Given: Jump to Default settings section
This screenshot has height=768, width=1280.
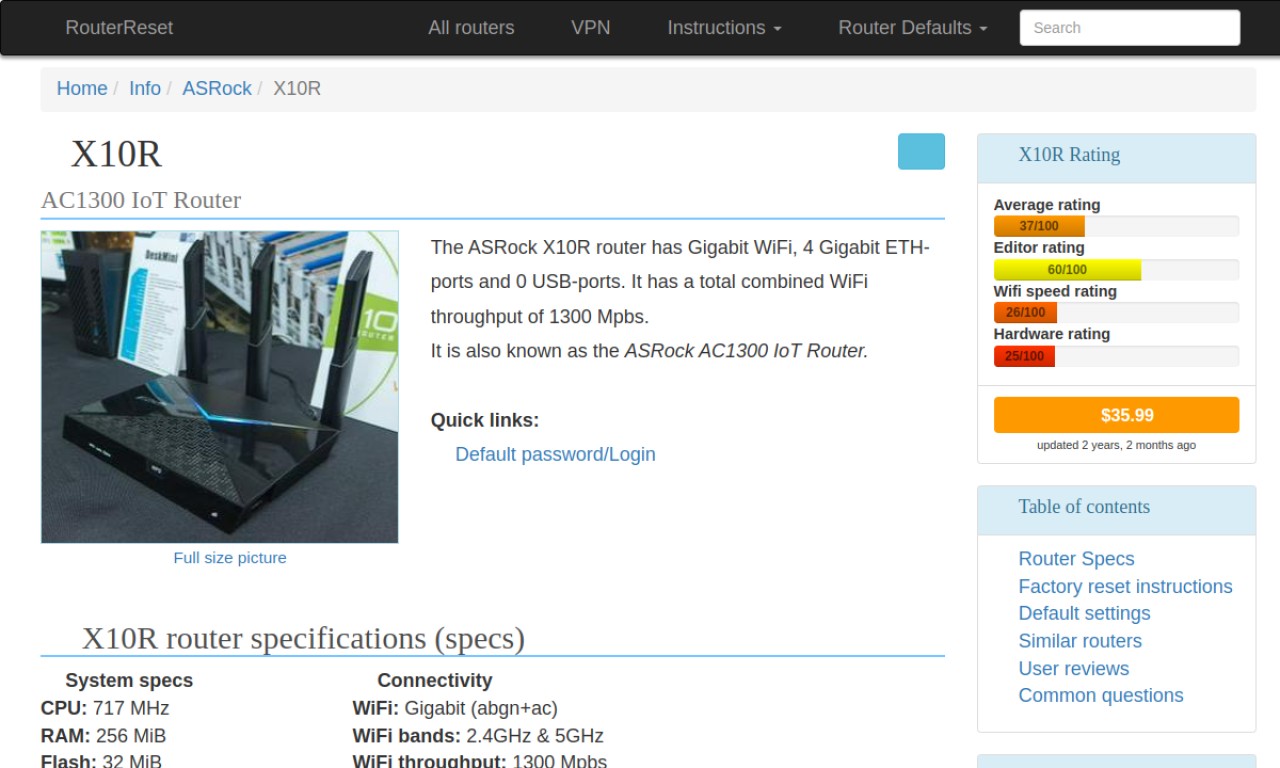Looking at the screenshot, I should pyautogui.click(x=1084, y=613).
